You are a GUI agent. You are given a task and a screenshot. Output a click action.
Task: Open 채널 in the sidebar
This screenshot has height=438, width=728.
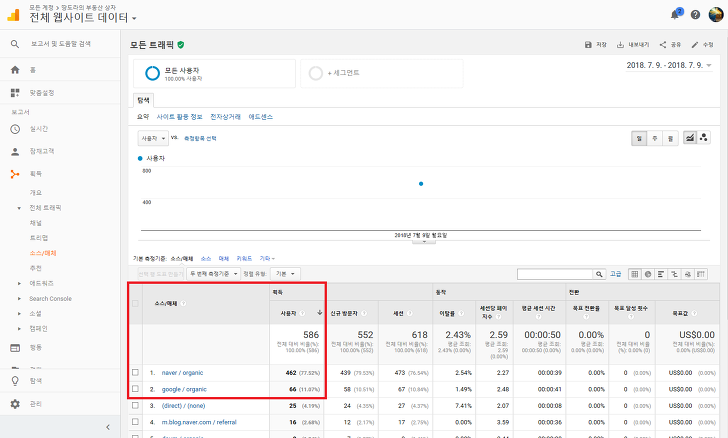click(x=36, y=223)
